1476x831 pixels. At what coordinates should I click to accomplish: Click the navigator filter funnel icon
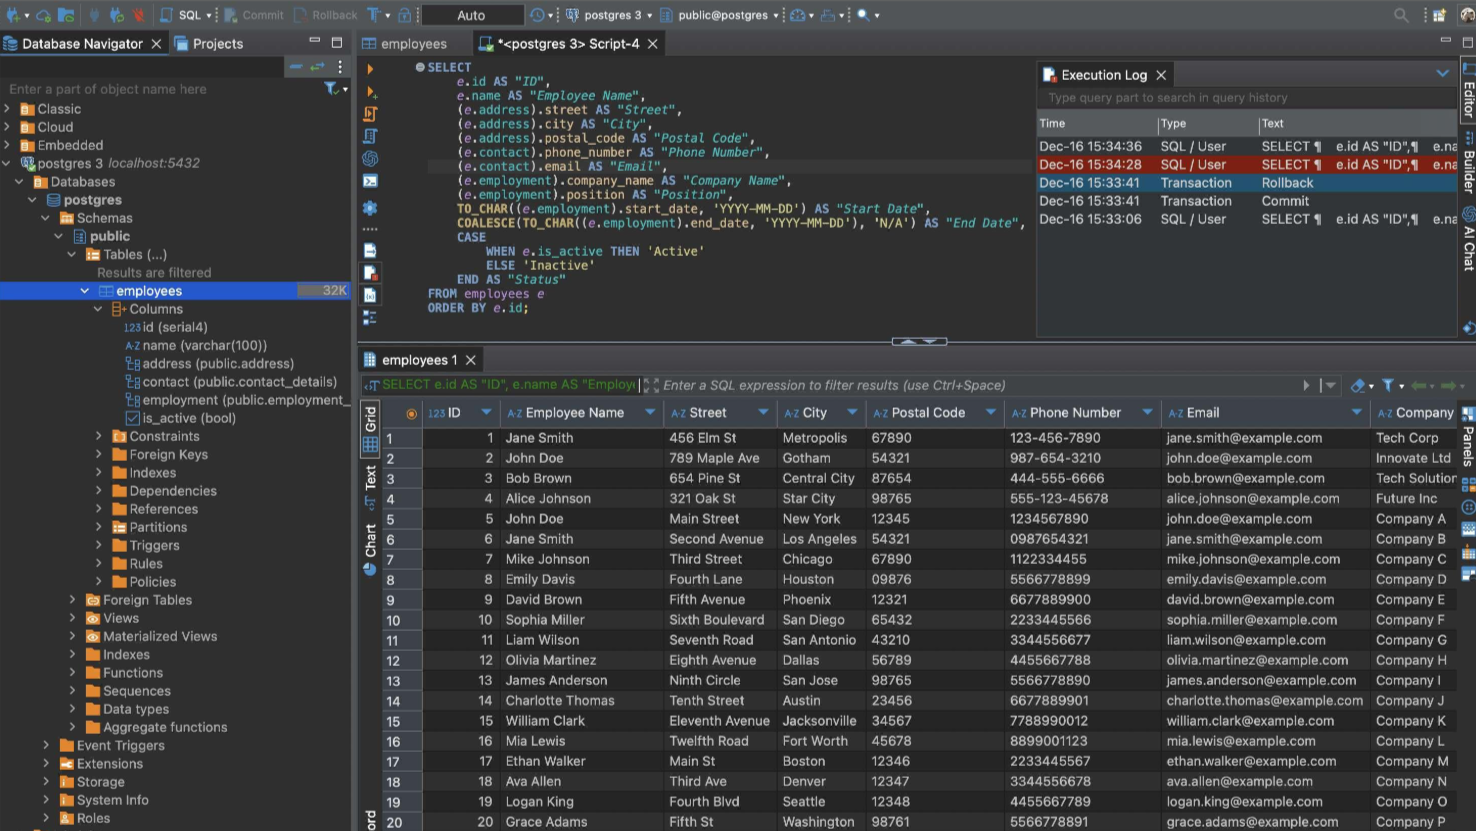point(331,89)
